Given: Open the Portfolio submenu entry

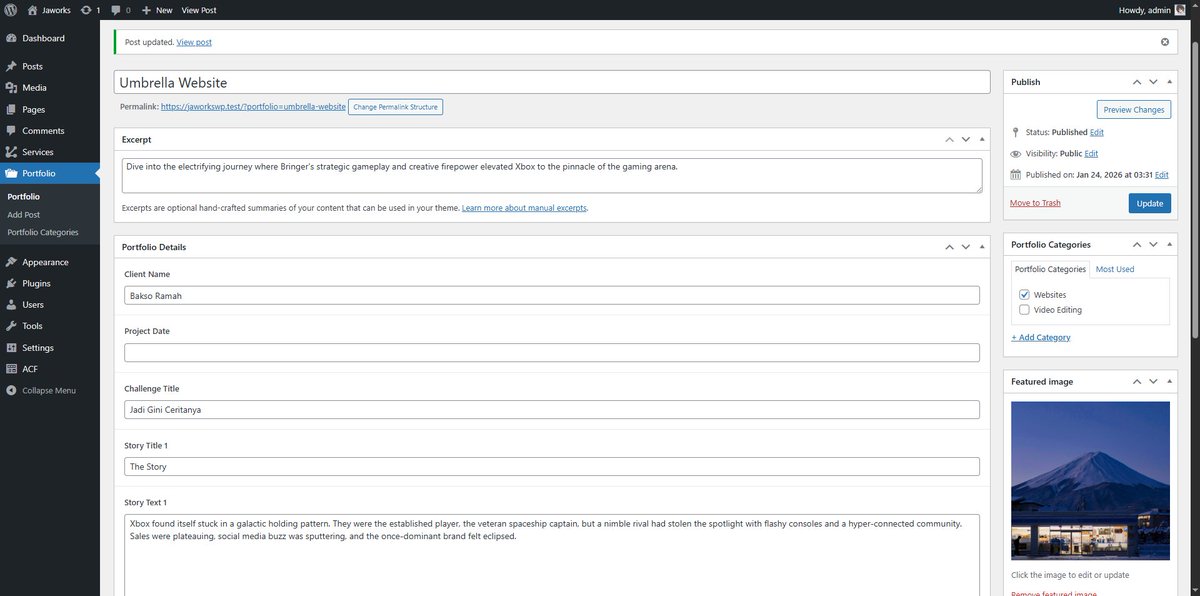Looking at the screenshot, I should (23, 197).
